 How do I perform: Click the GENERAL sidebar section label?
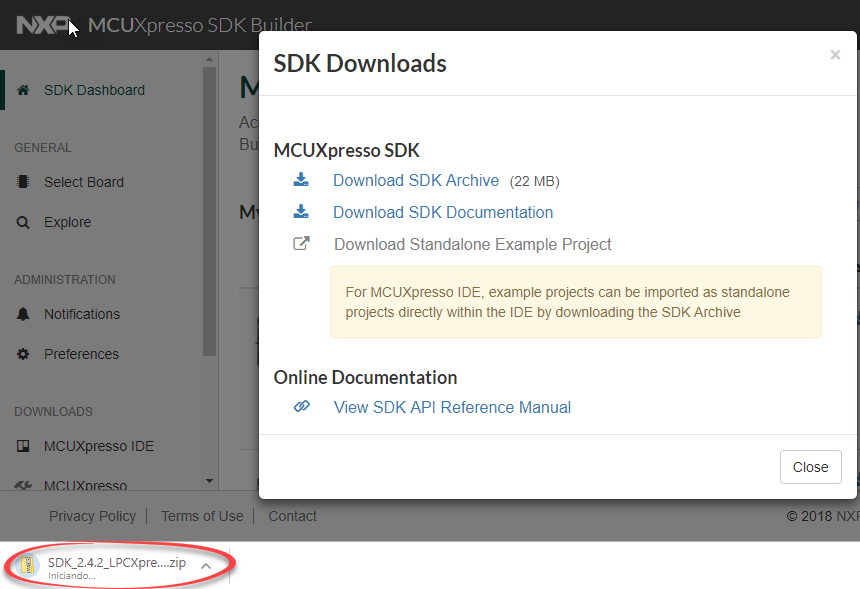(43, 148)
